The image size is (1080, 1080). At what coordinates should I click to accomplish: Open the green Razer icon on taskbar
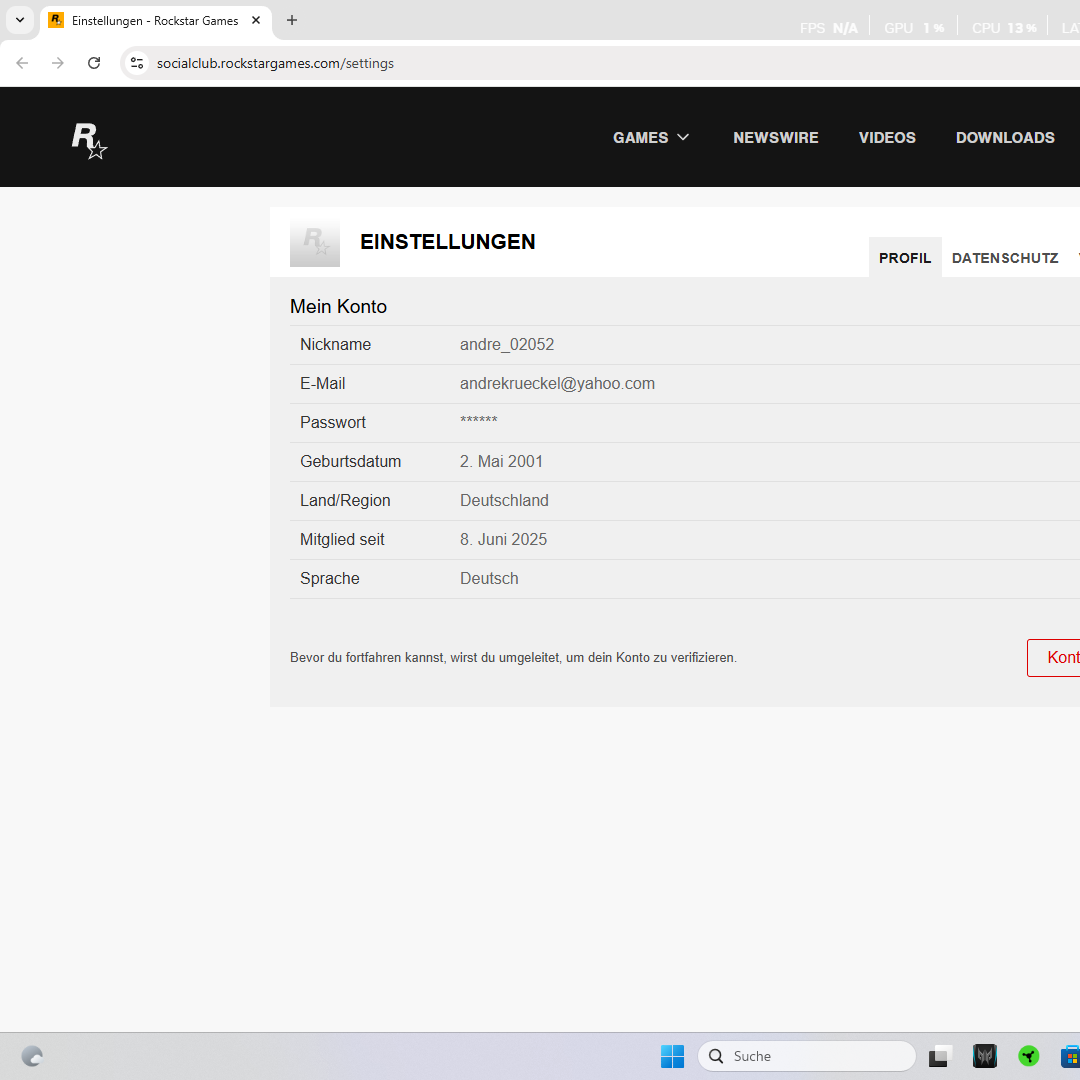coord(1029,1056)
